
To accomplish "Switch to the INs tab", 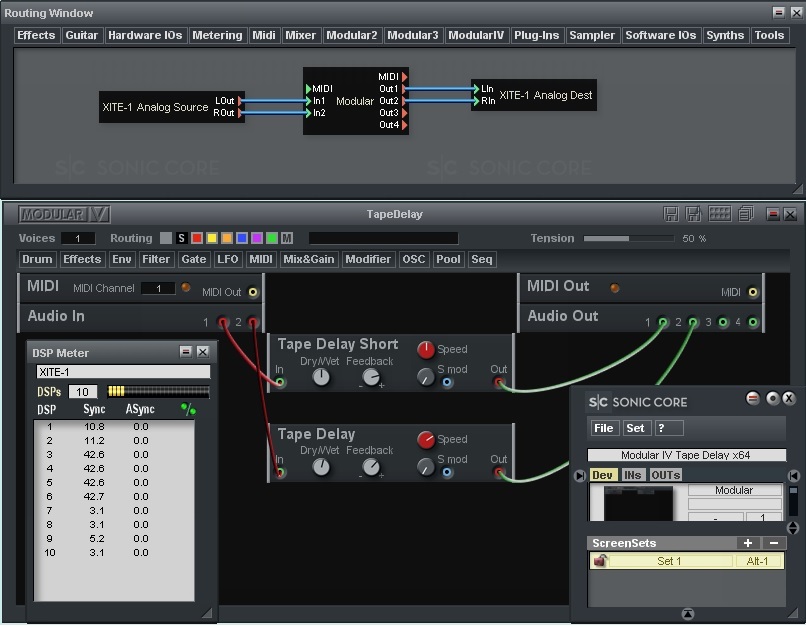I will coord(633,475).
